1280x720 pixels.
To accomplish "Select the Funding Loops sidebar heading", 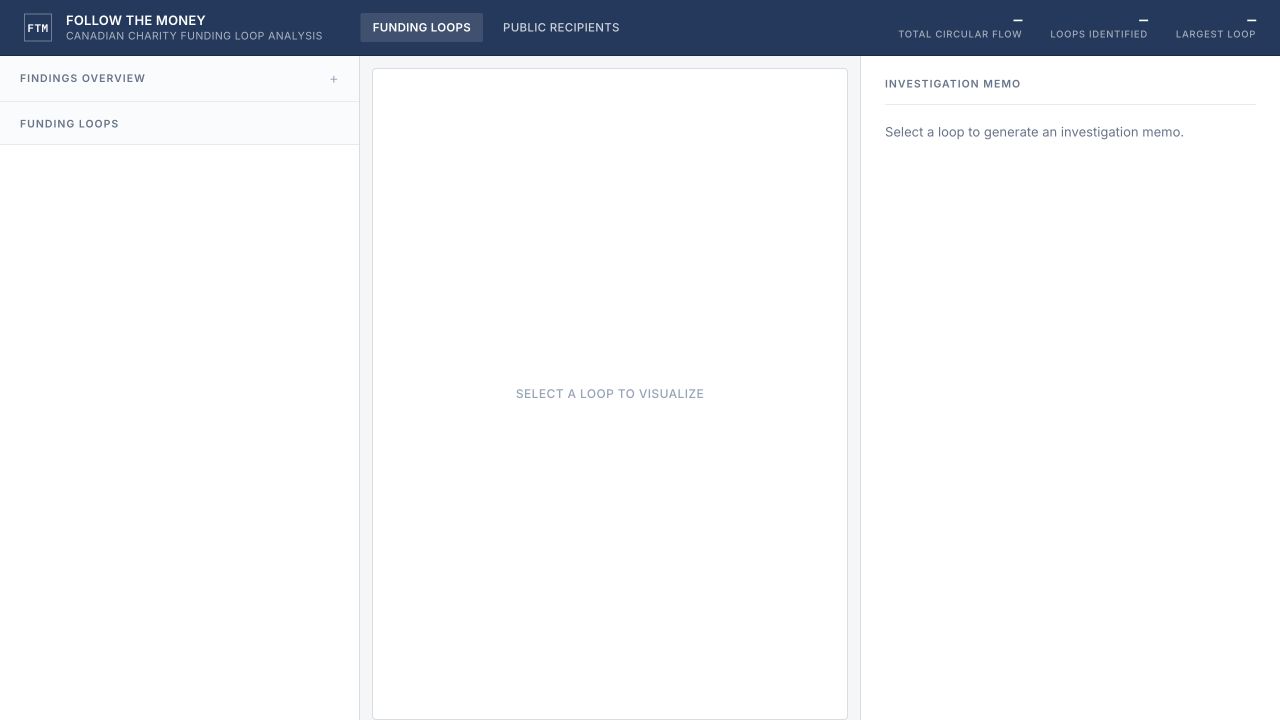I will click(x=69, y=124).
